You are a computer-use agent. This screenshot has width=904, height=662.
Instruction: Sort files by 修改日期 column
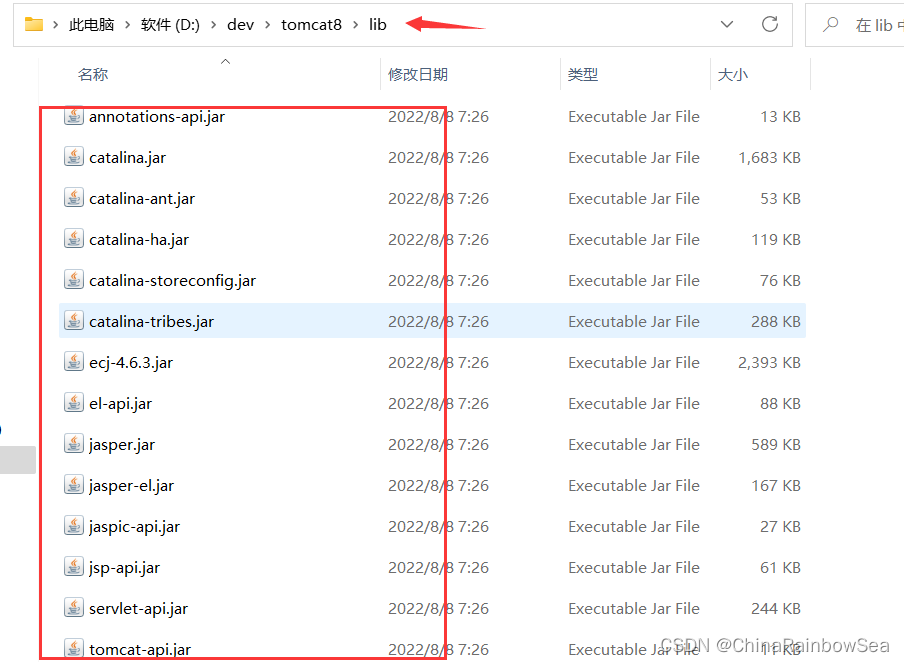(417, 74)
